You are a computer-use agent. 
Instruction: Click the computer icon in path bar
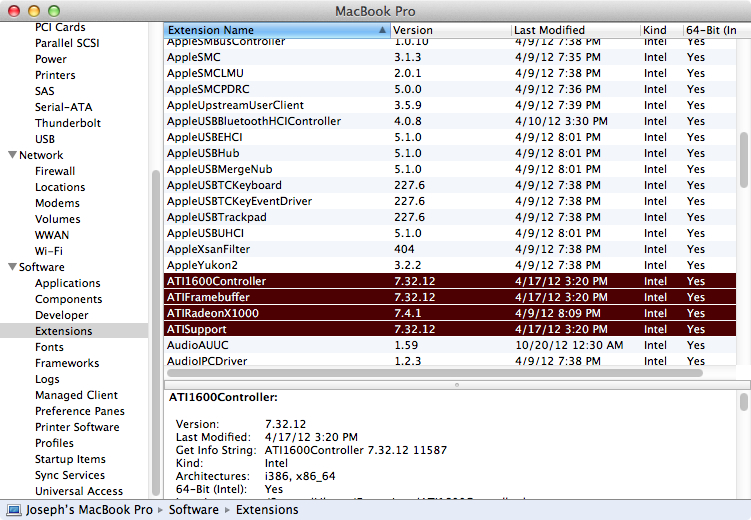13,510
